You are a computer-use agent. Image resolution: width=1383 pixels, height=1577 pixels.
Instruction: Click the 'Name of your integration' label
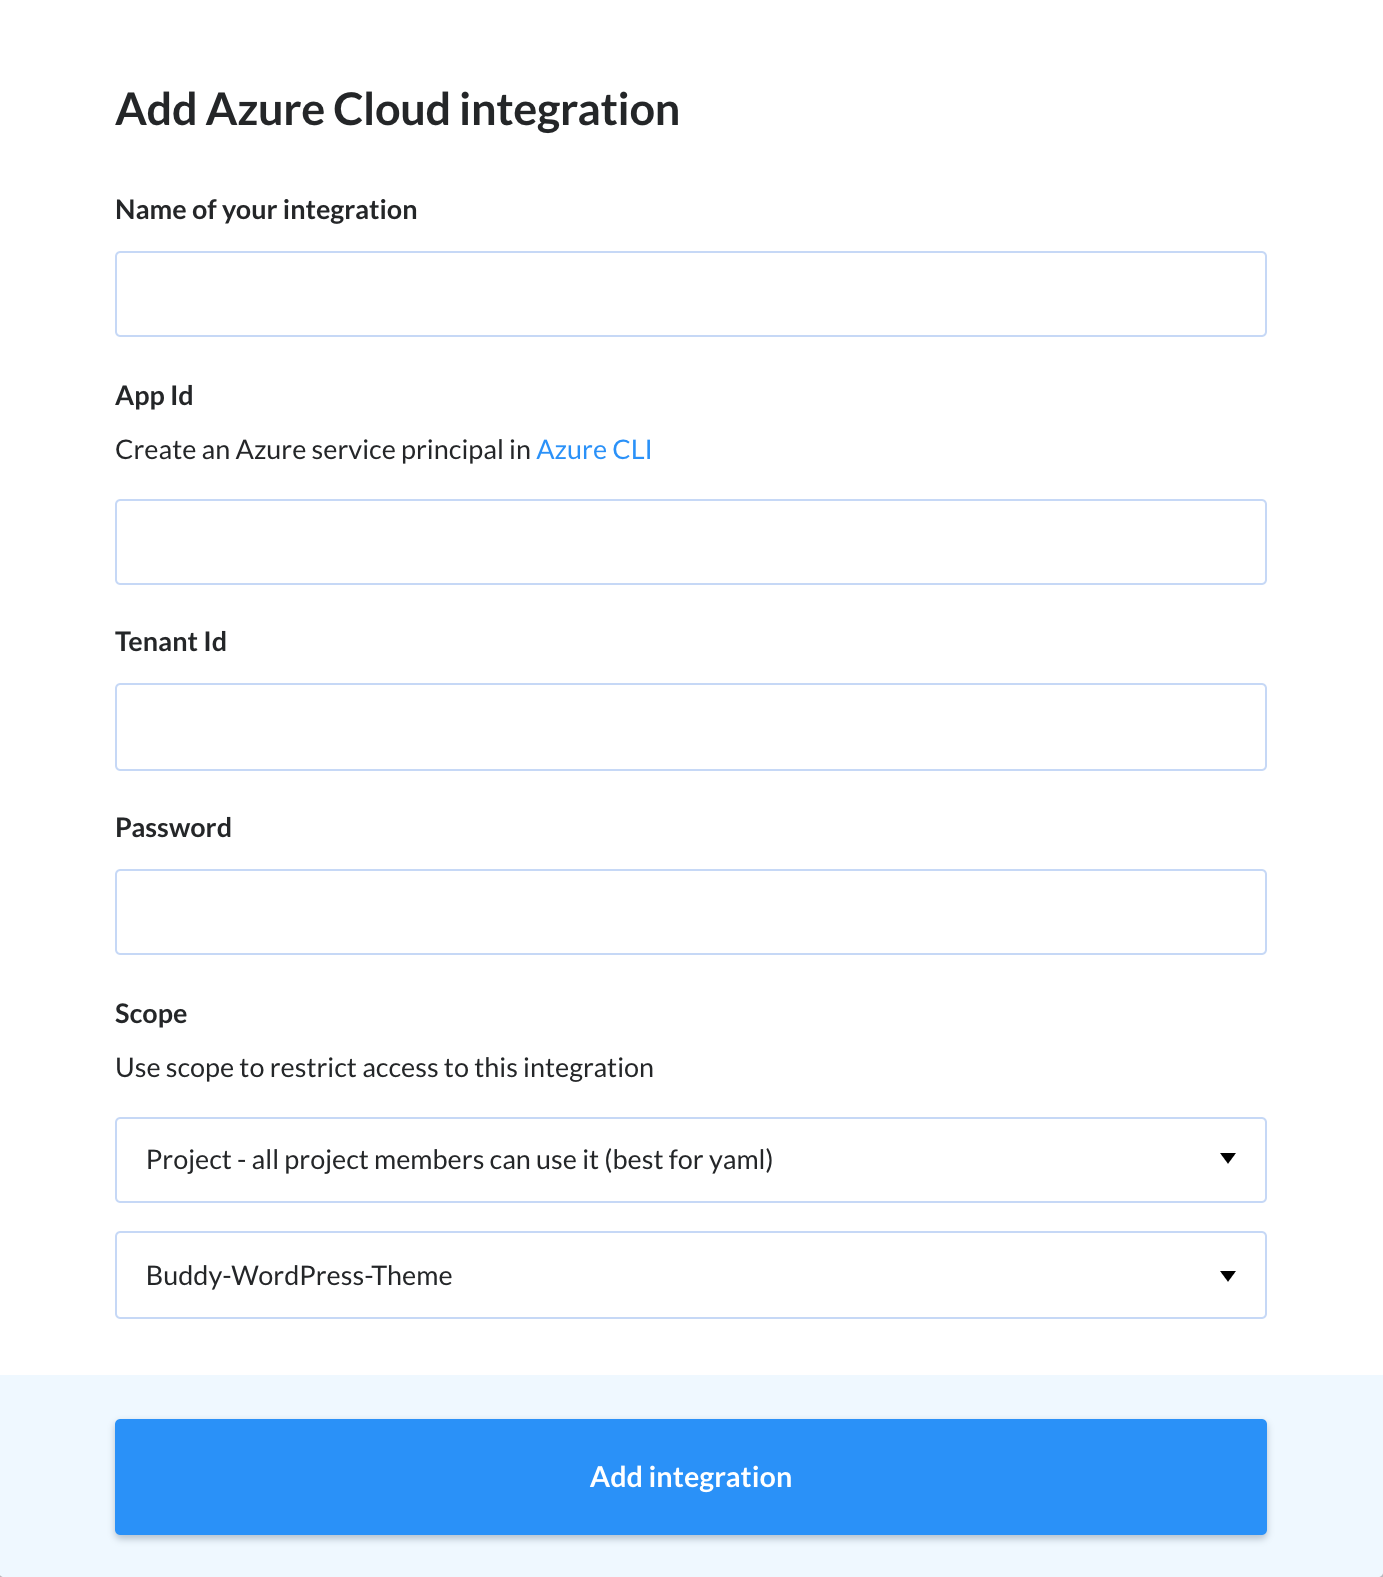coord(266,210)
